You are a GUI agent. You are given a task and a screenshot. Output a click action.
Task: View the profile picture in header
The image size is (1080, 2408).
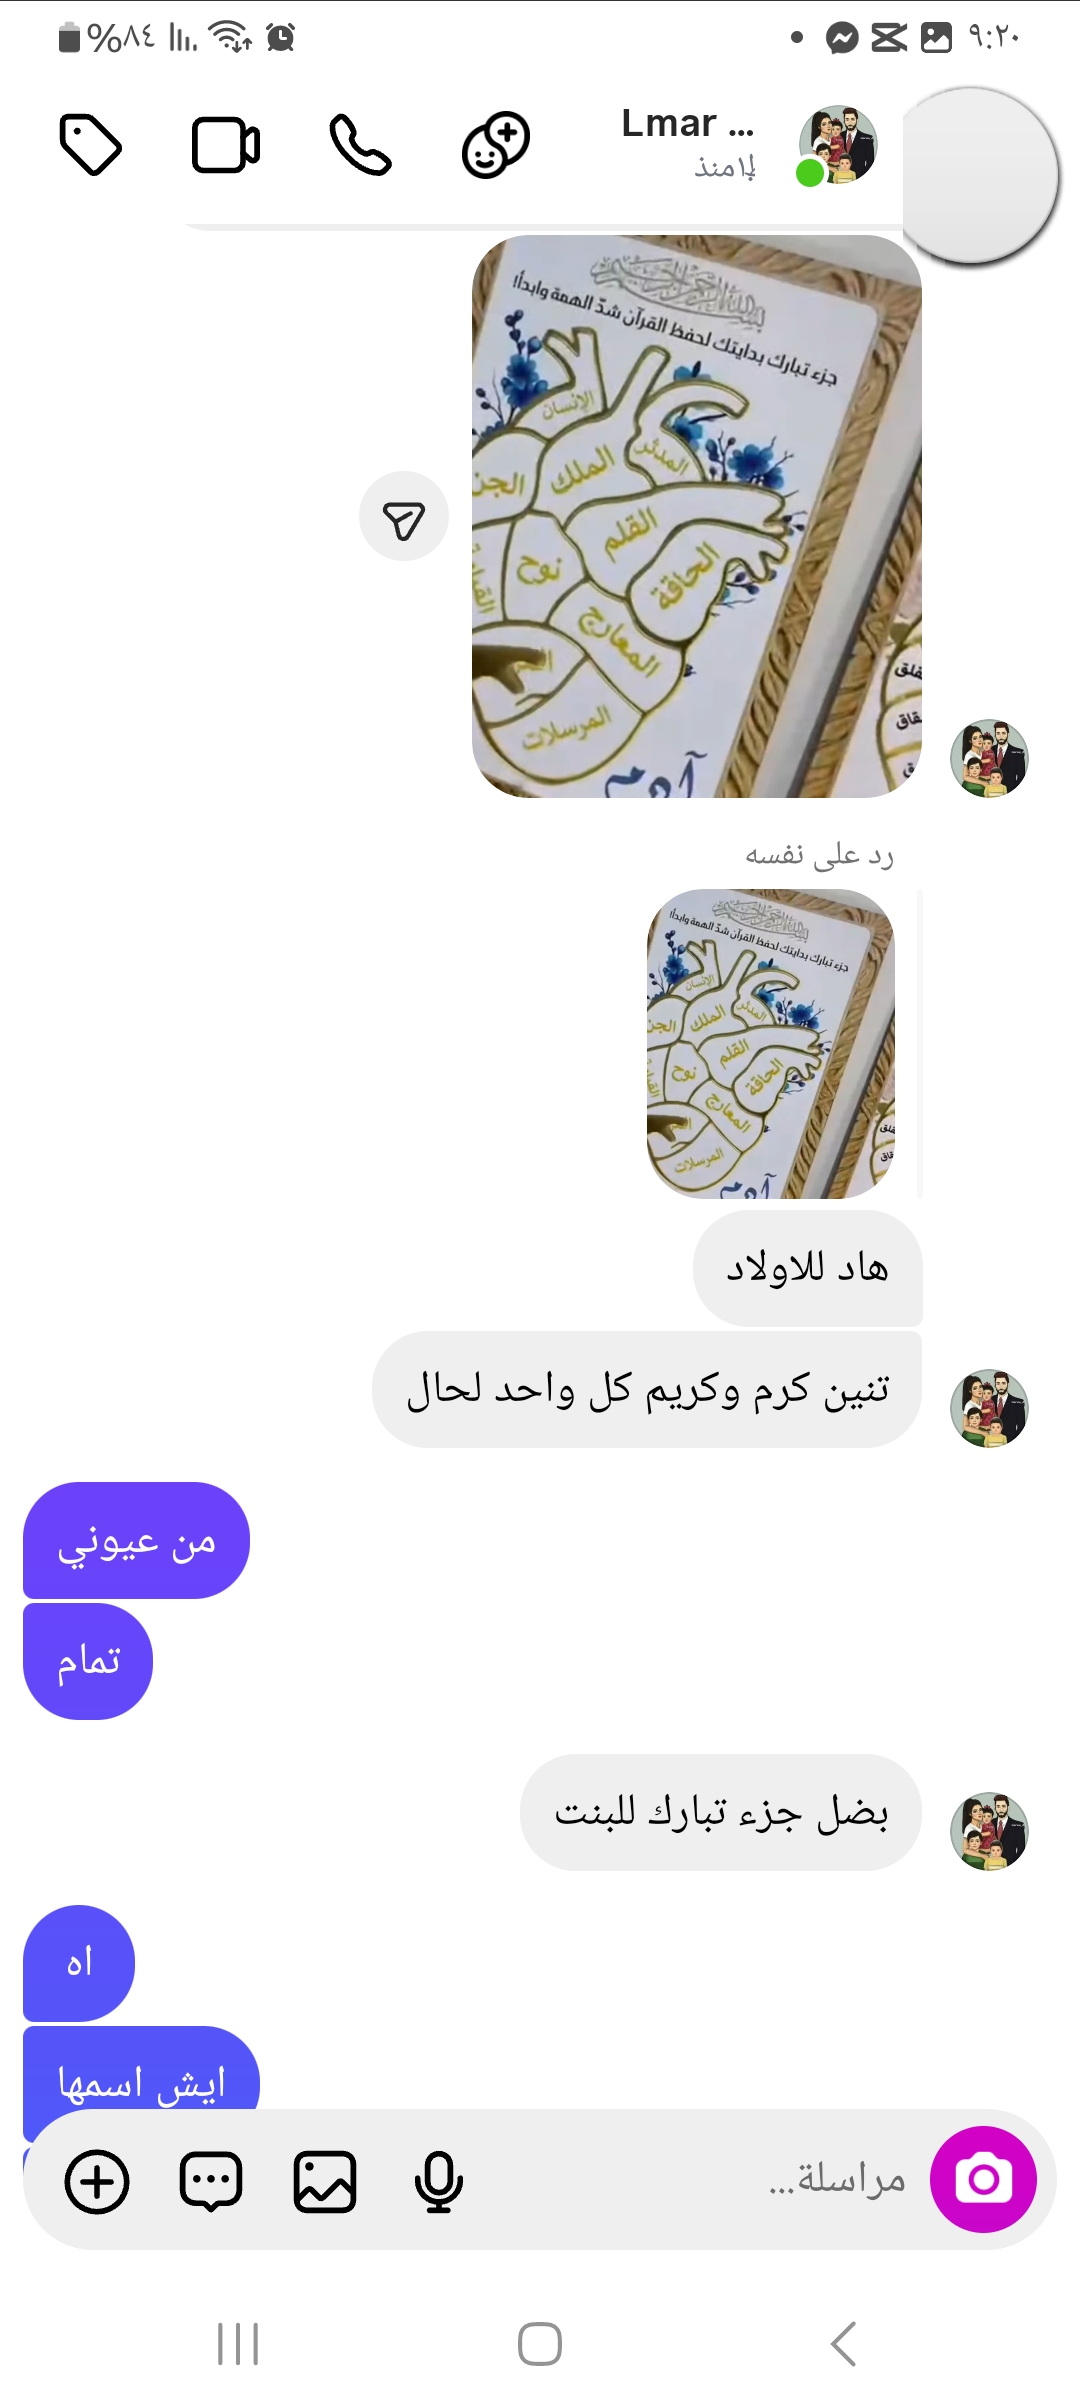[x=838, y=145]
